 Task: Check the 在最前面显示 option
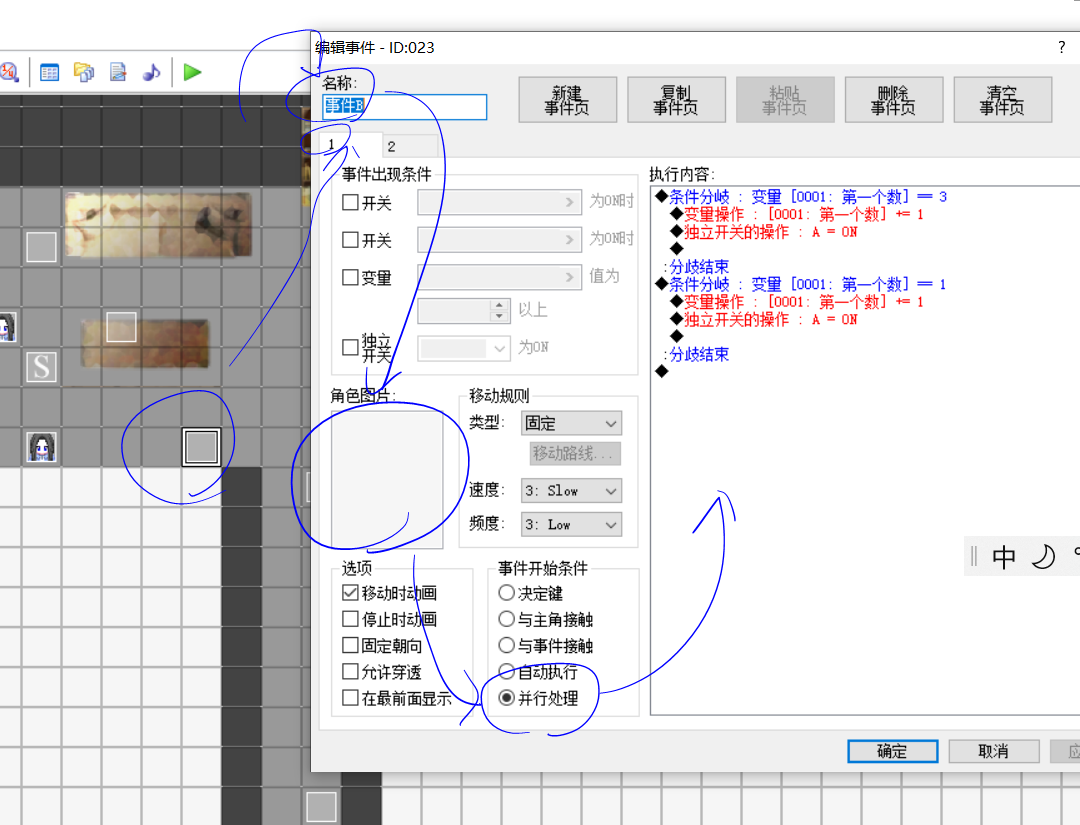click(x=350, y=698)
